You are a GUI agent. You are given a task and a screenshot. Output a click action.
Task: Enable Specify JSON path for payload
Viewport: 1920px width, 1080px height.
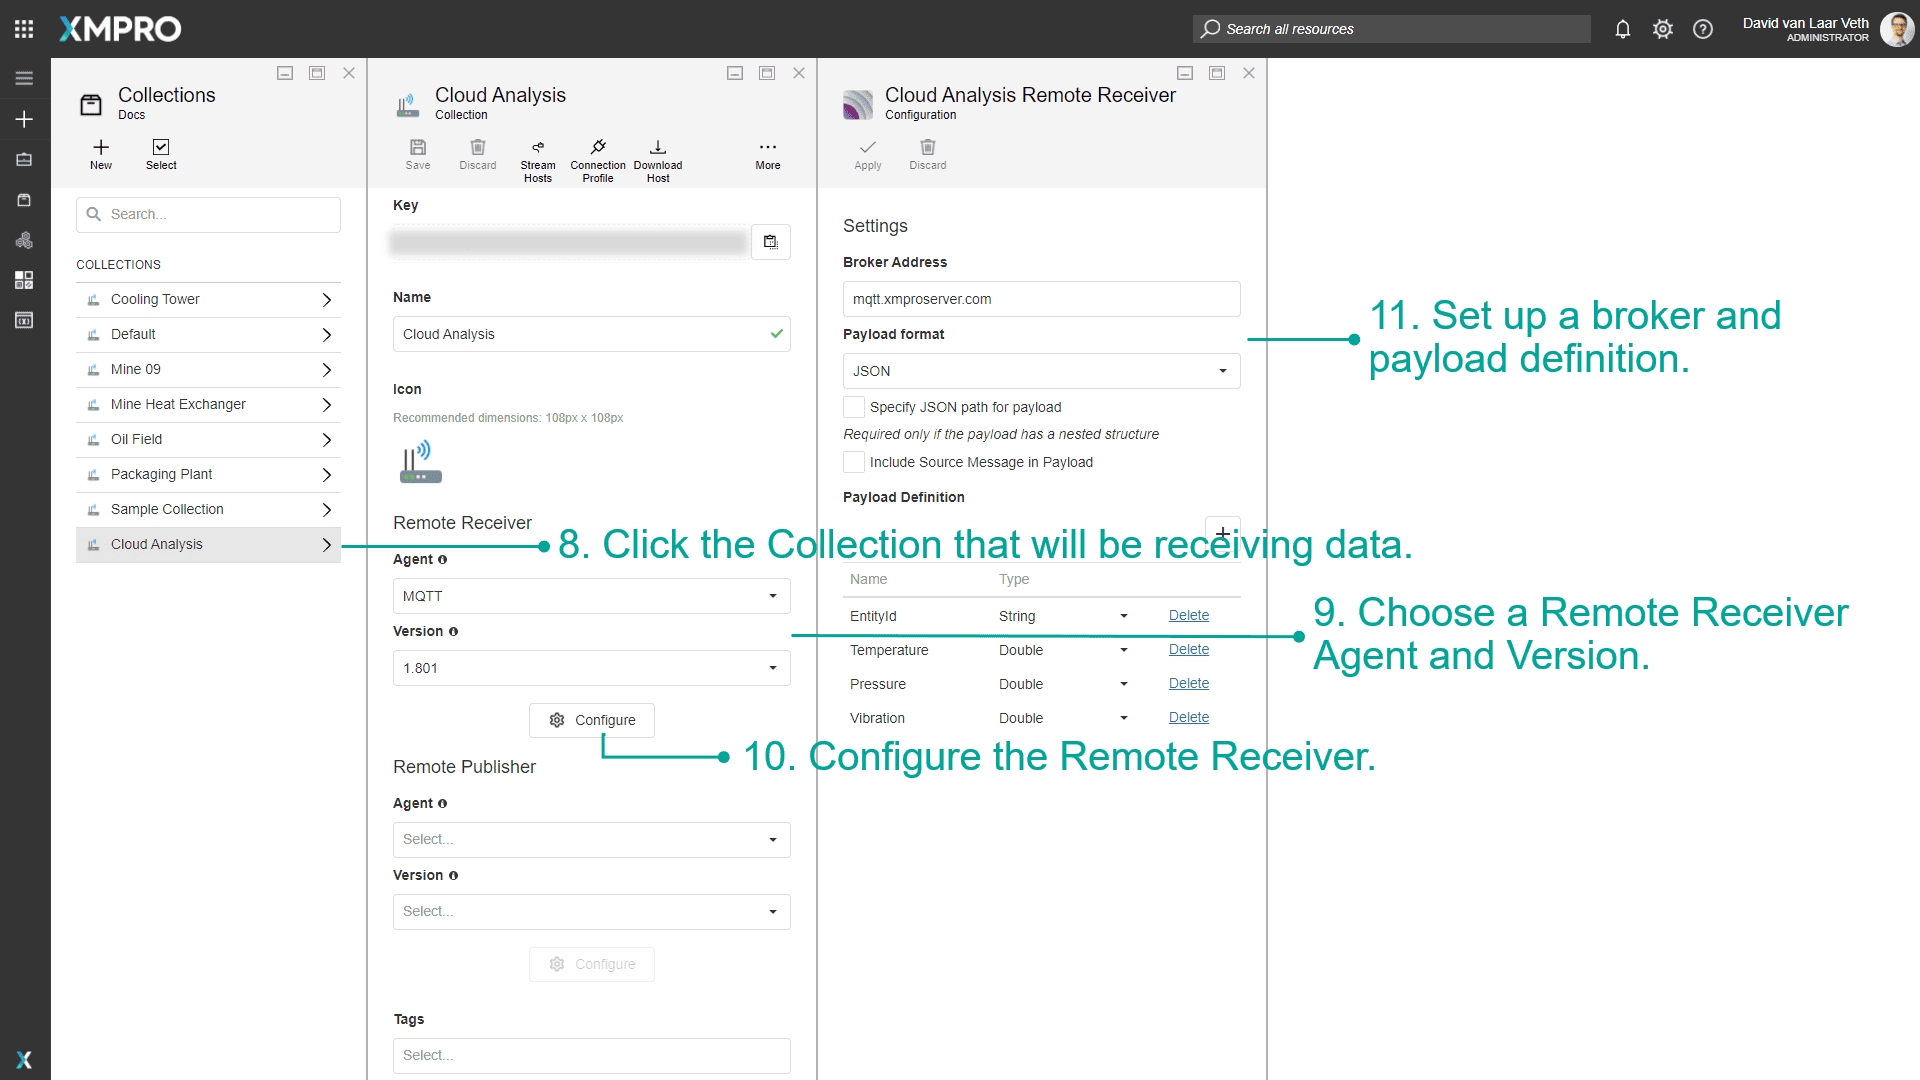click(853, 407)
